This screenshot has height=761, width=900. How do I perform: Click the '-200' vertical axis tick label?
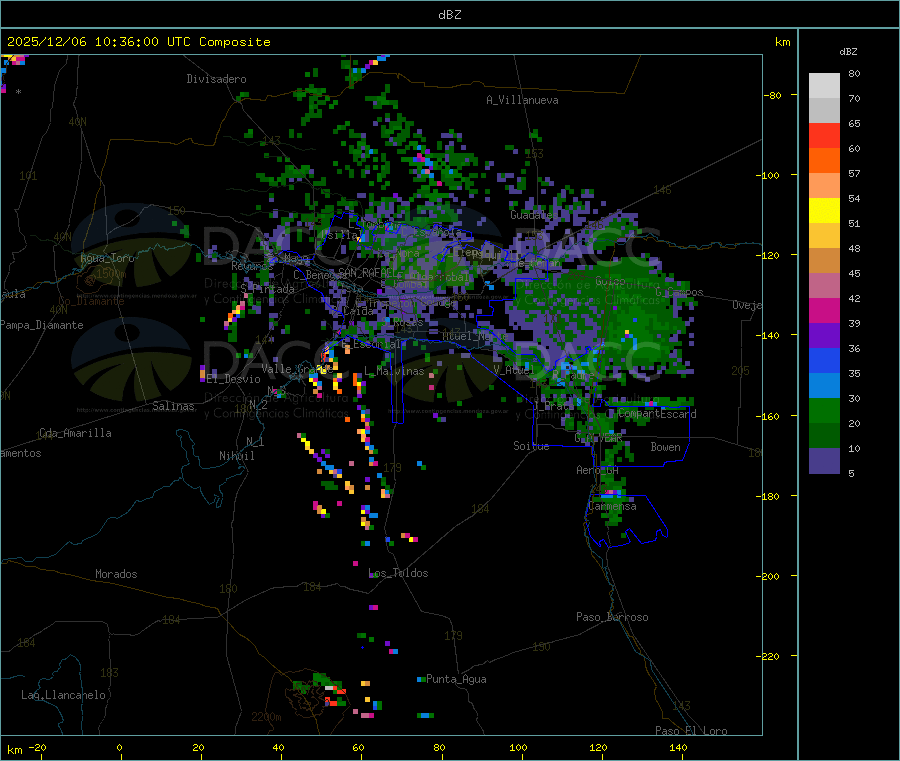tap(767, 576)
